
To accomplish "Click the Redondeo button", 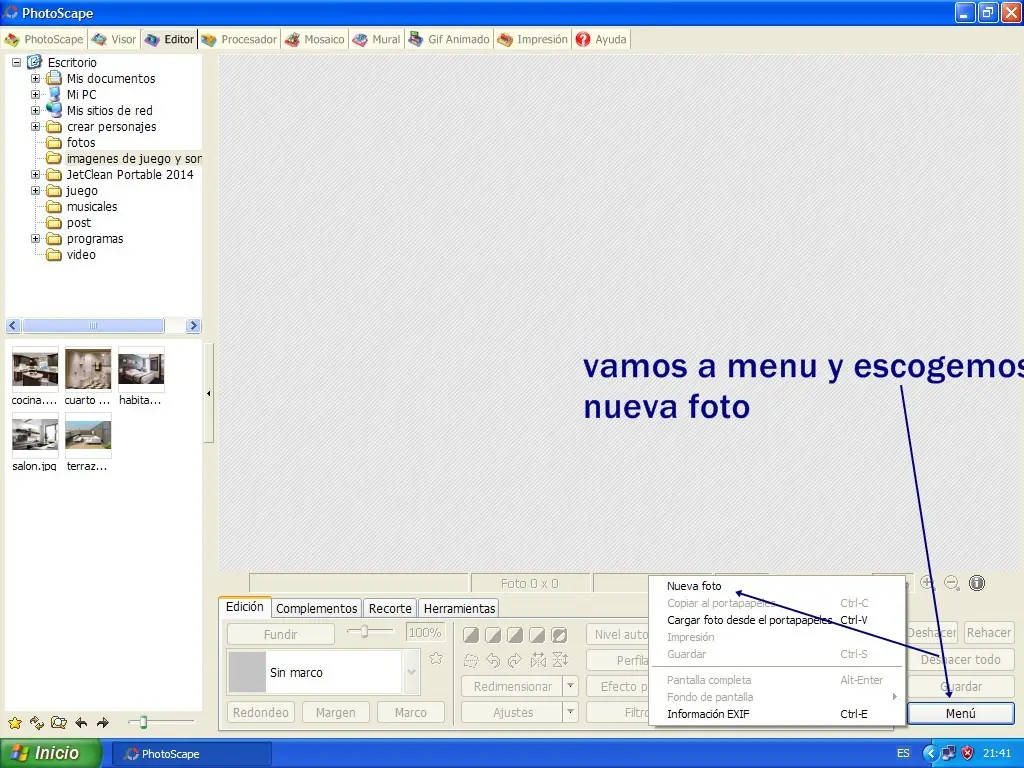I will tap(261, 712).
